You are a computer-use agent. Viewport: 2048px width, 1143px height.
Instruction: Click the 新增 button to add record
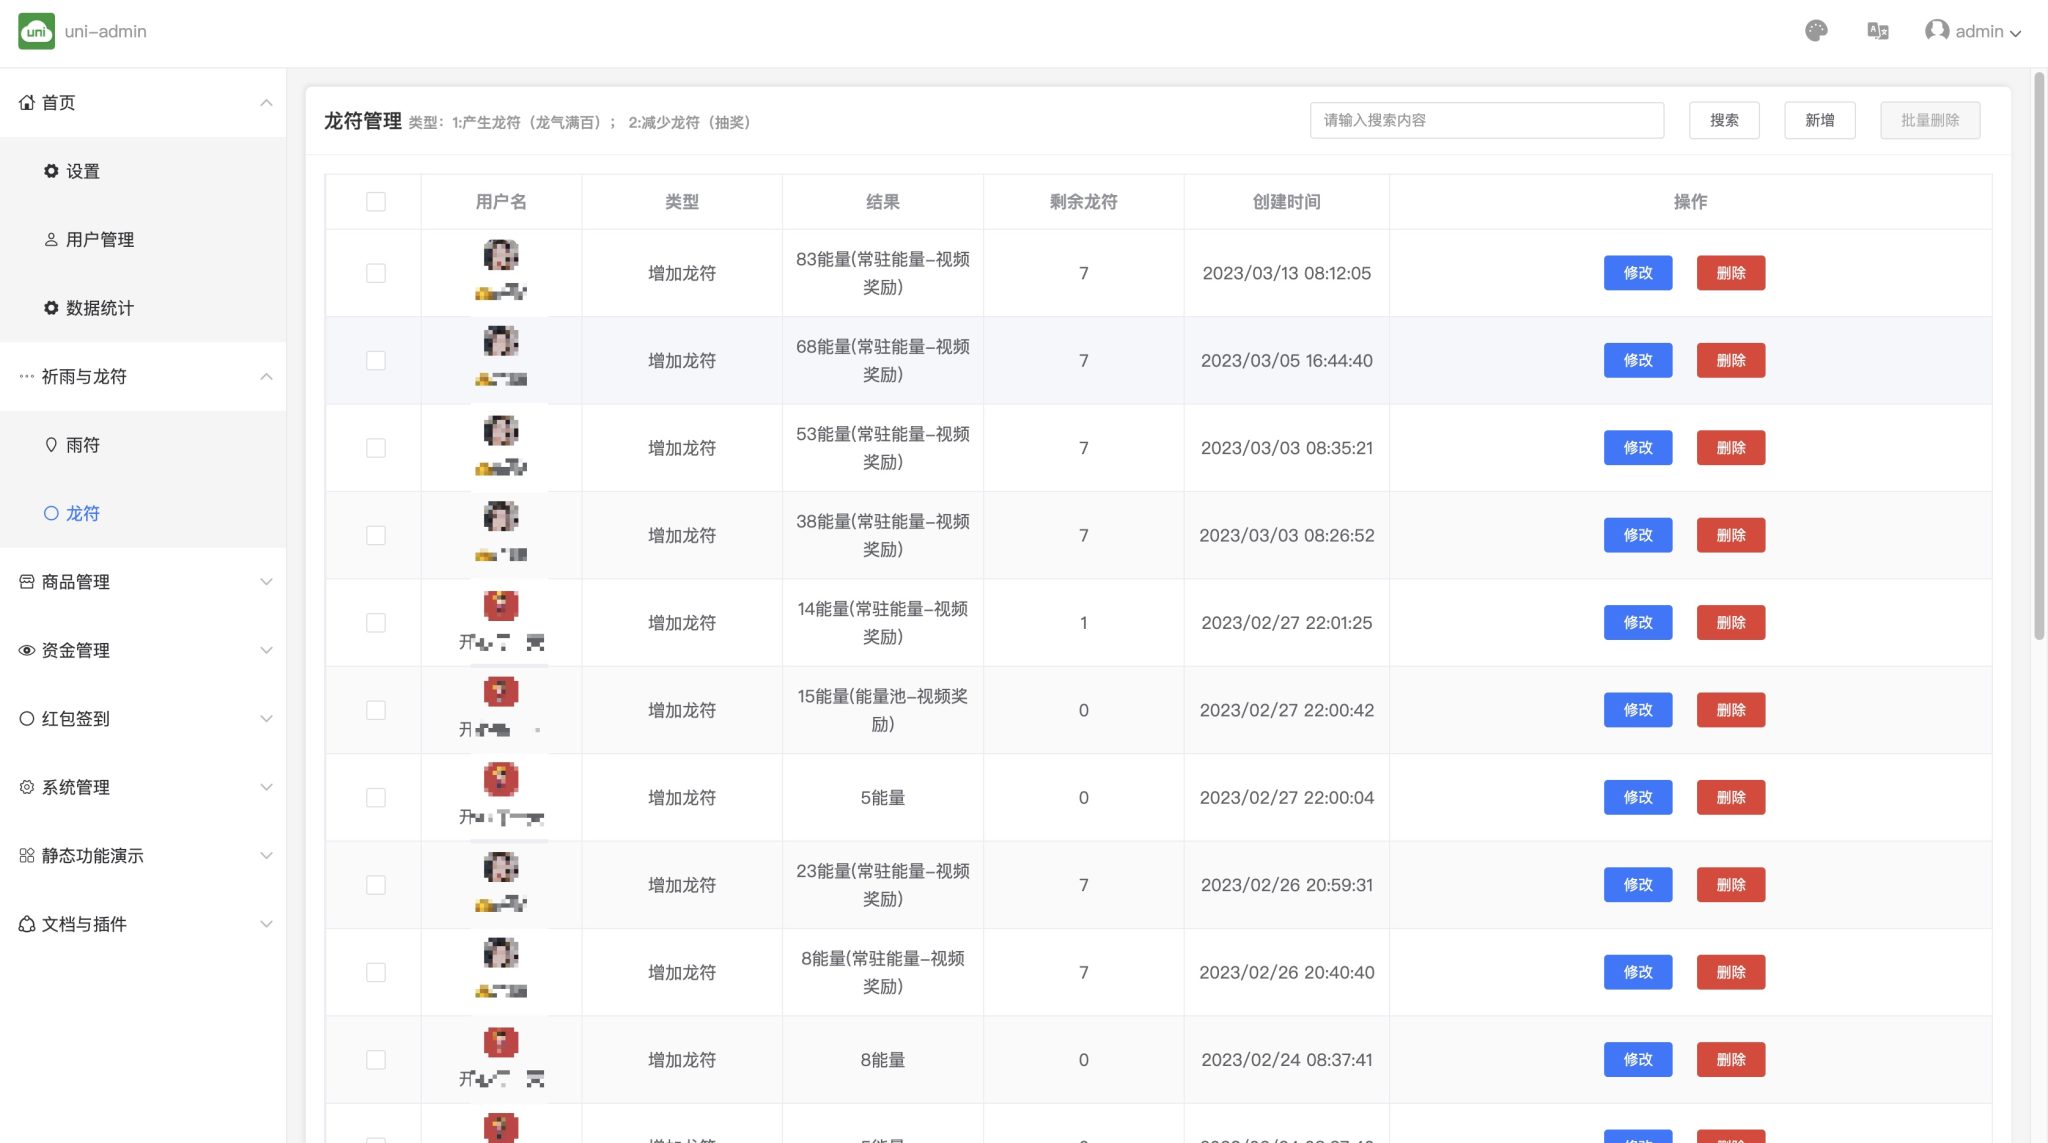tap(1819, 120)
